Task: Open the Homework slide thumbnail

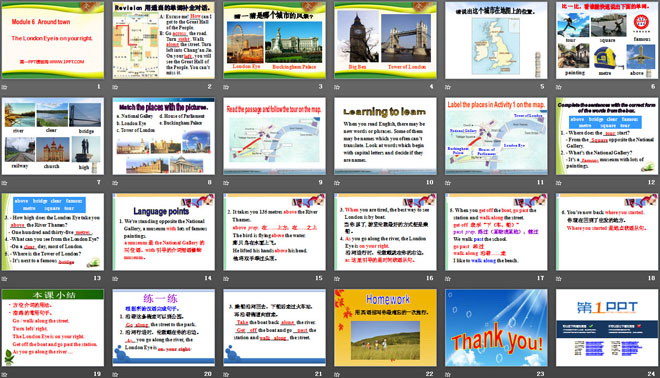Action: (x=386, y=327)
